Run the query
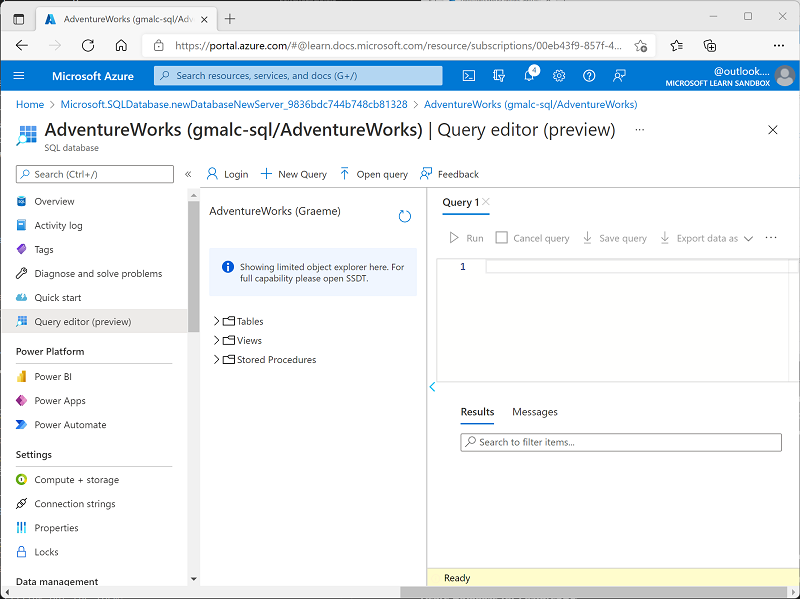Viewport: 800px width, 599px height. pos(466,238)
